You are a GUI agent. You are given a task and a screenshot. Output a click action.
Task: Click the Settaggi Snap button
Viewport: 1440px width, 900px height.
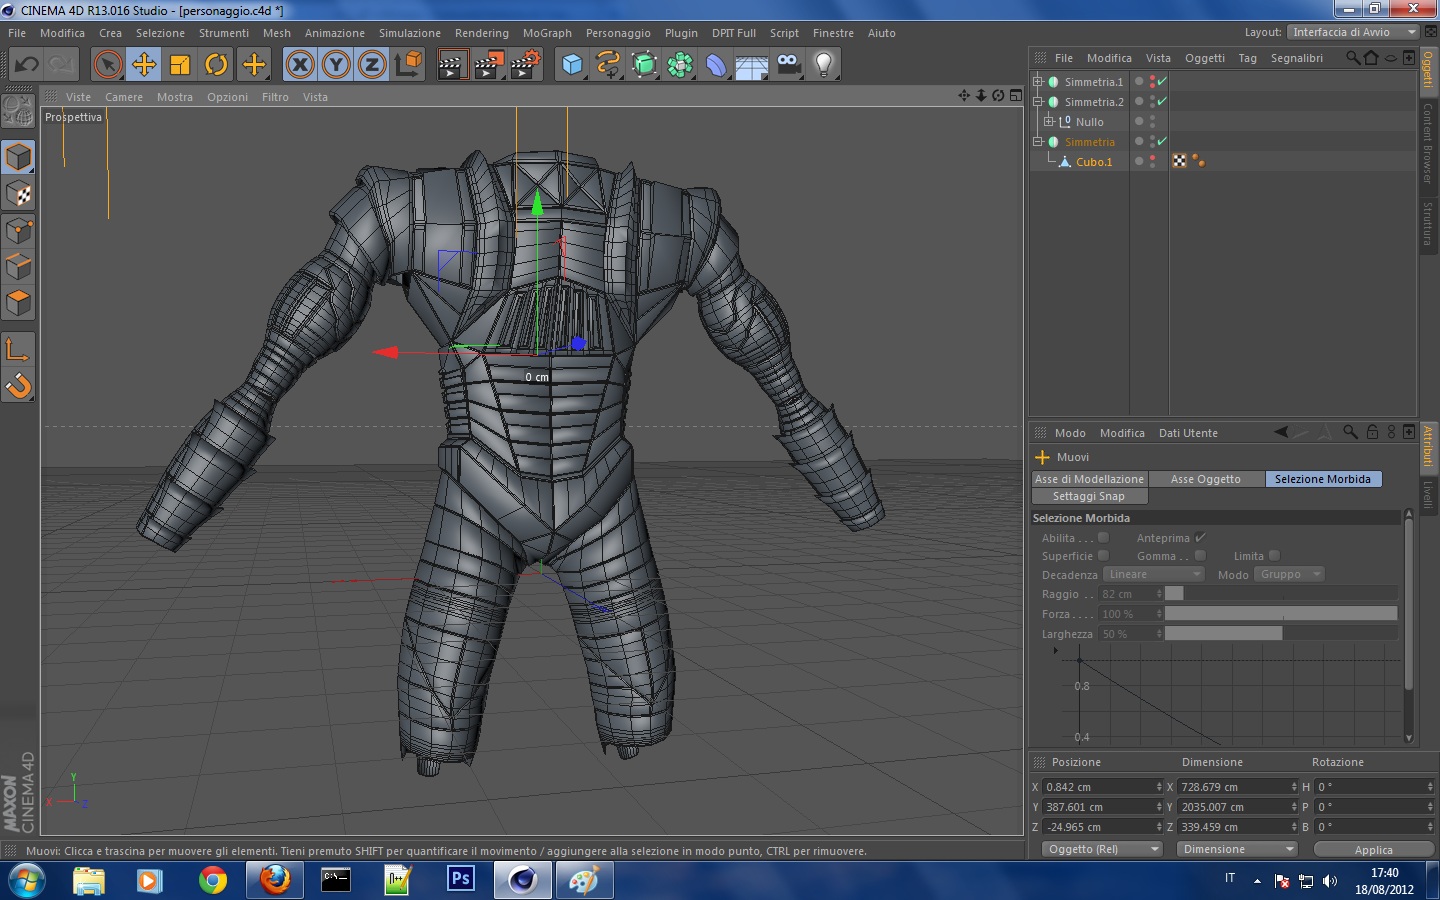tap(1089, 496)
